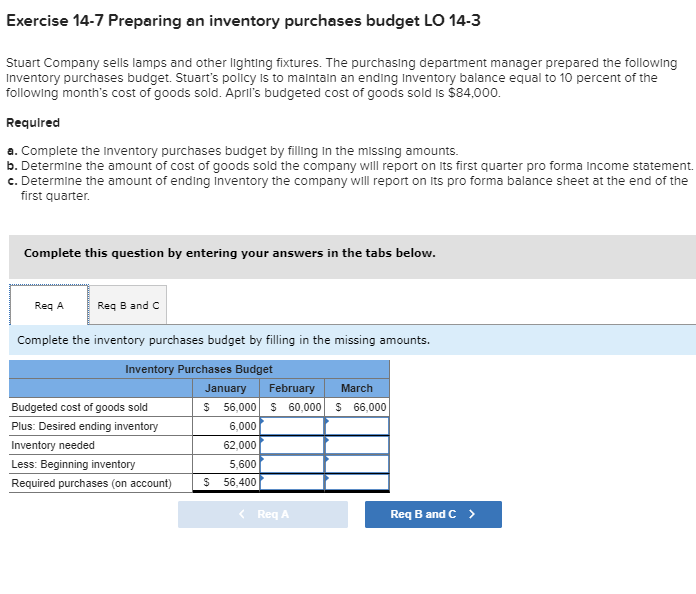
Task: Click the Plus: Desired ending inventory label
Action: 85,426
